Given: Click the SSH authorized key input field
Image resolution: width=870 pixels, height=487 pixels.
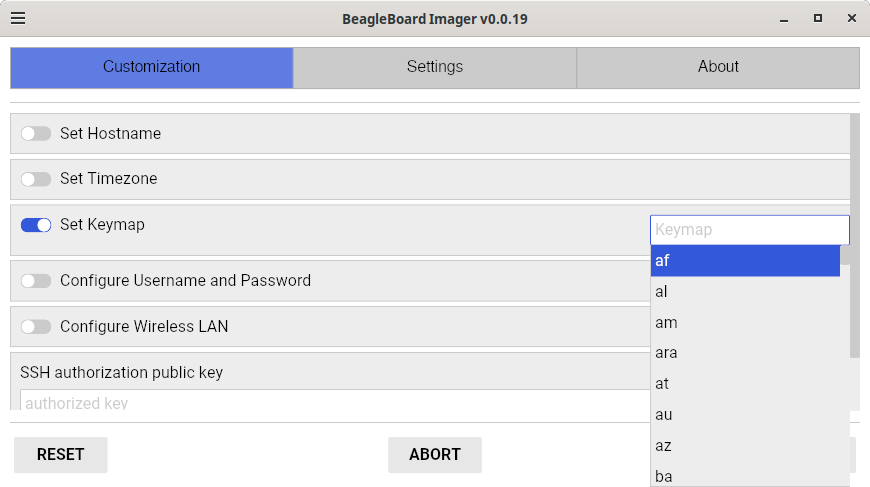Looking at the screenshot, I should click(330, 402).
